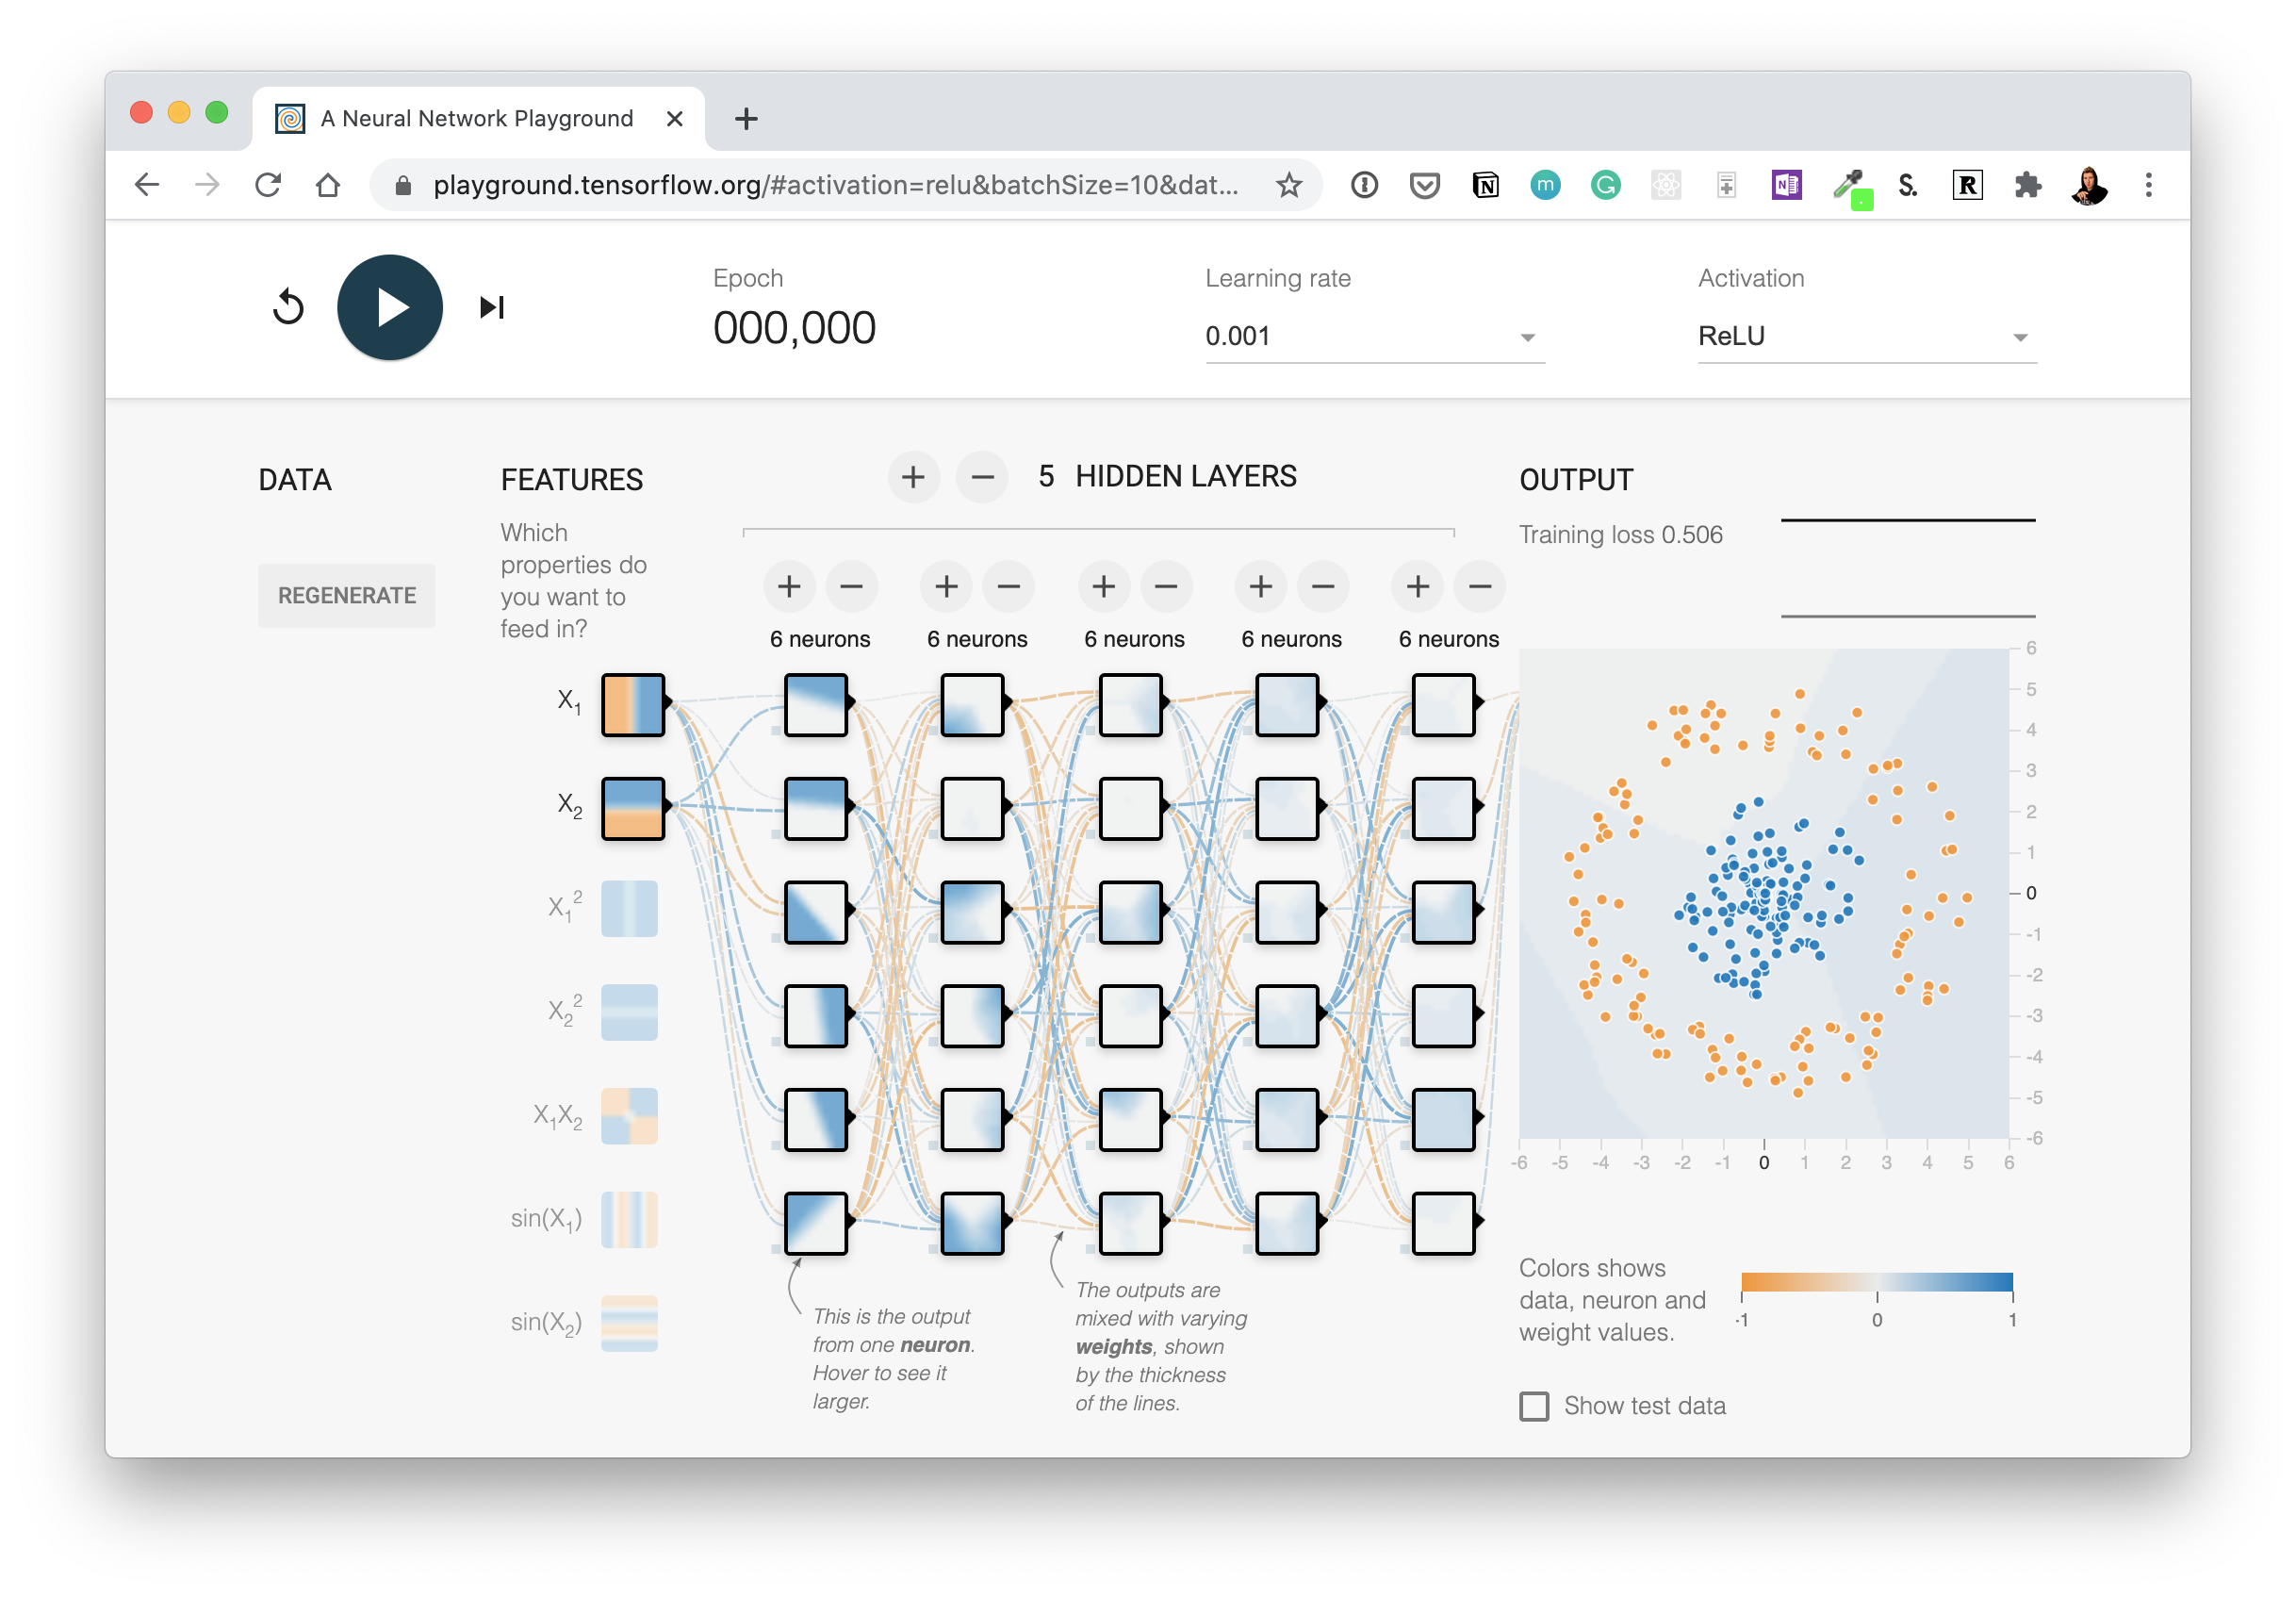Enable the sin(X1) feature
Viewport: 2296px width, 1597px height.
[x=629, y=1220]
